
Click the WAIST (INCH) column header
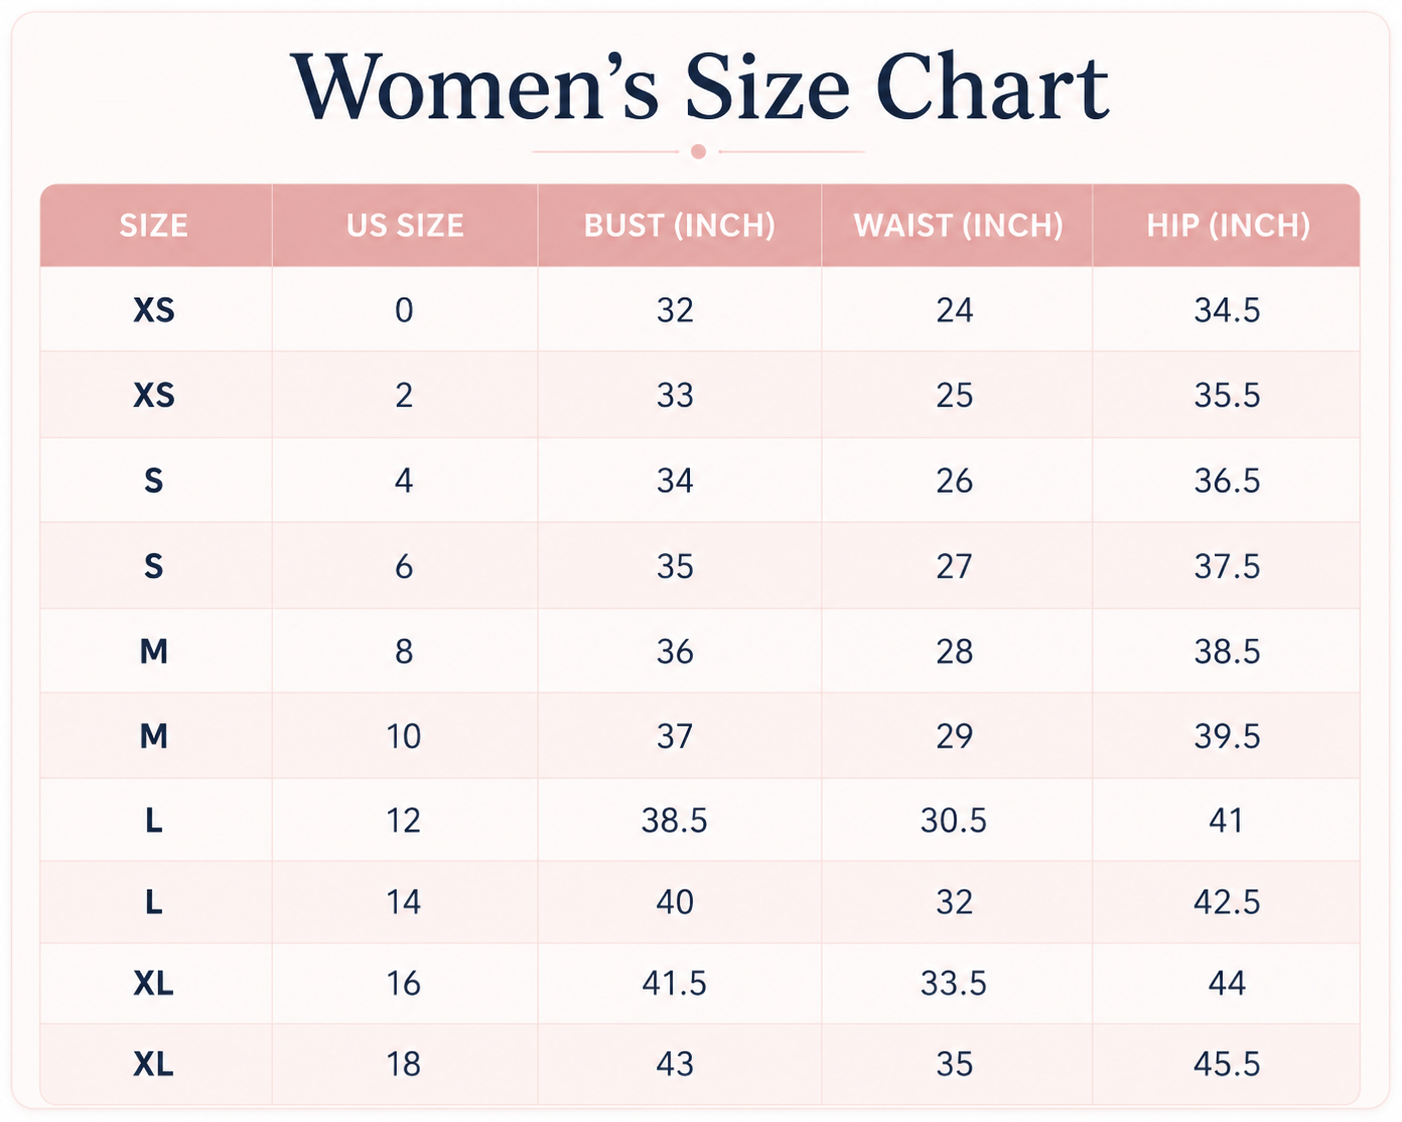click(x=958, y=225)
